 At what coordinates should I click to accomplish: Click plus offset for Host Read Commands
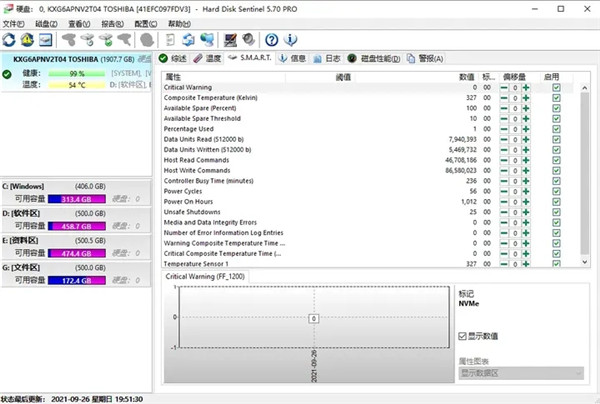pos(526,160)
